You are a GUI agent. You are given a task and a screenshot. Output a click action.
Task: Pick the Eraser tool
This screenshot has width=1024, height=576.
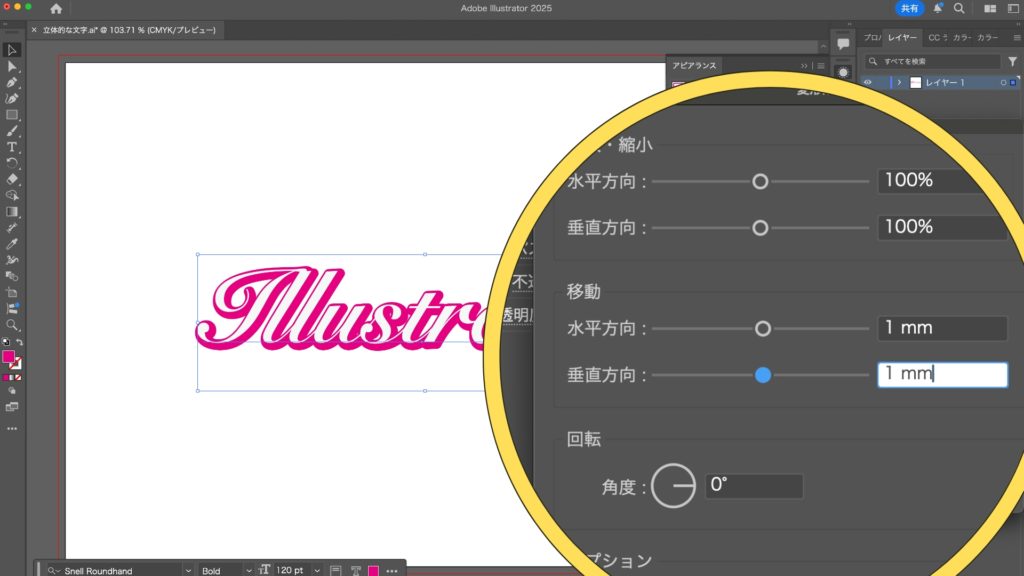12,179
